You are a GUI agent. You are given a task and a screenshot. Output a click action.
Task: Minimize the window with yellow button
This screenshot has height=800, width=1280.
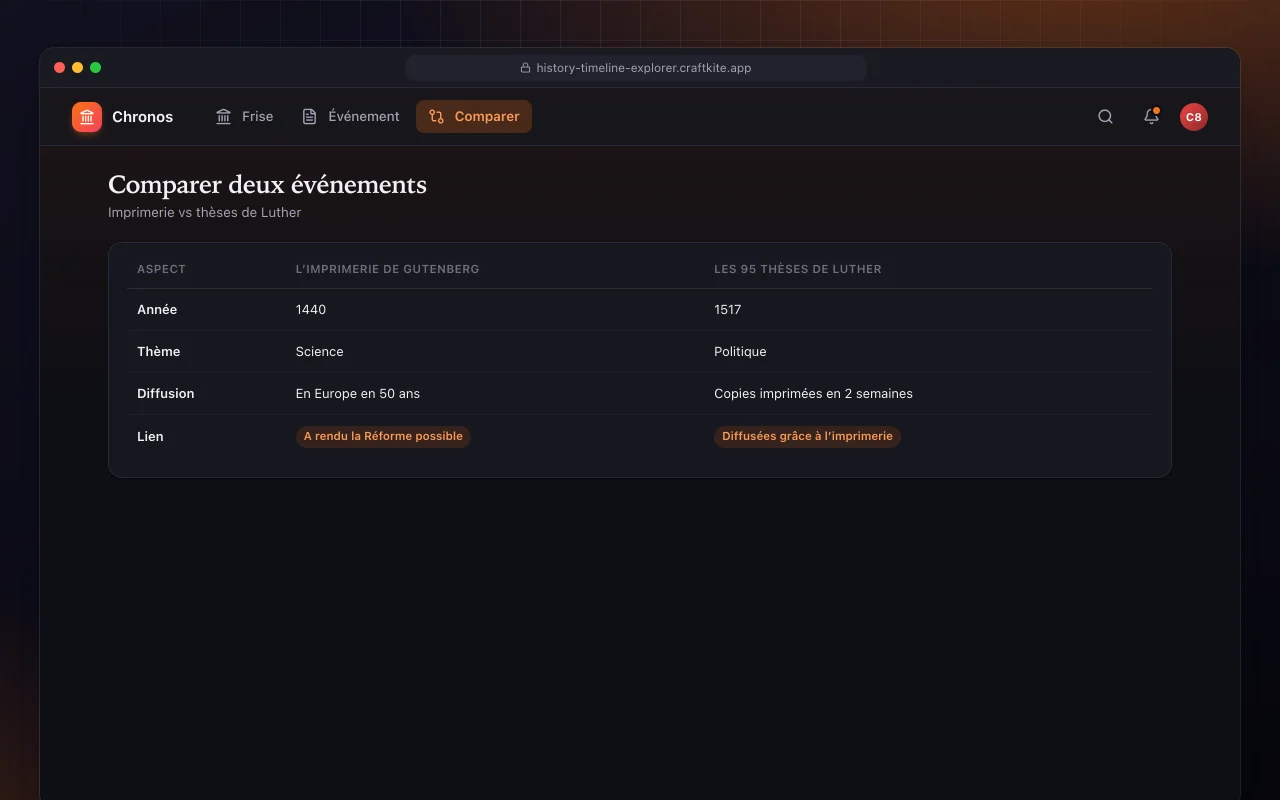click(x=77, y=68)
